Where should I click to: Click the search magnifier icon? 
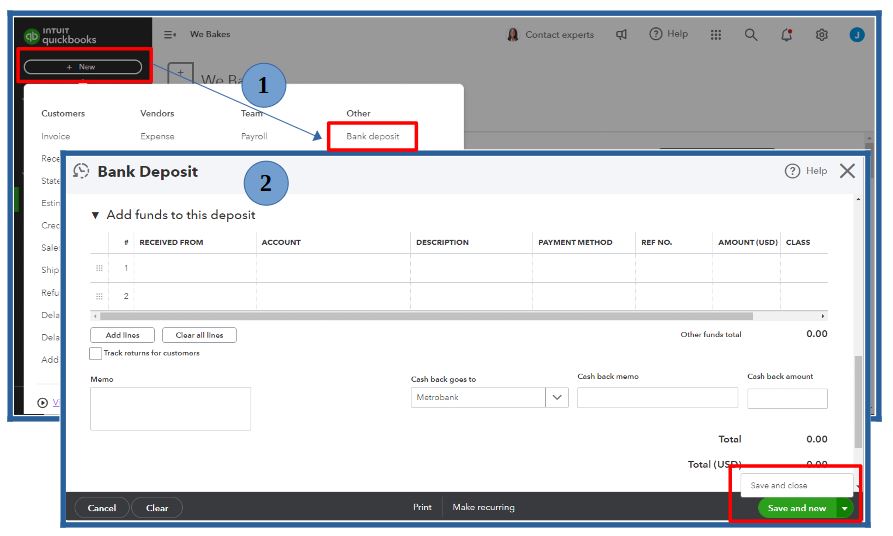751,35
